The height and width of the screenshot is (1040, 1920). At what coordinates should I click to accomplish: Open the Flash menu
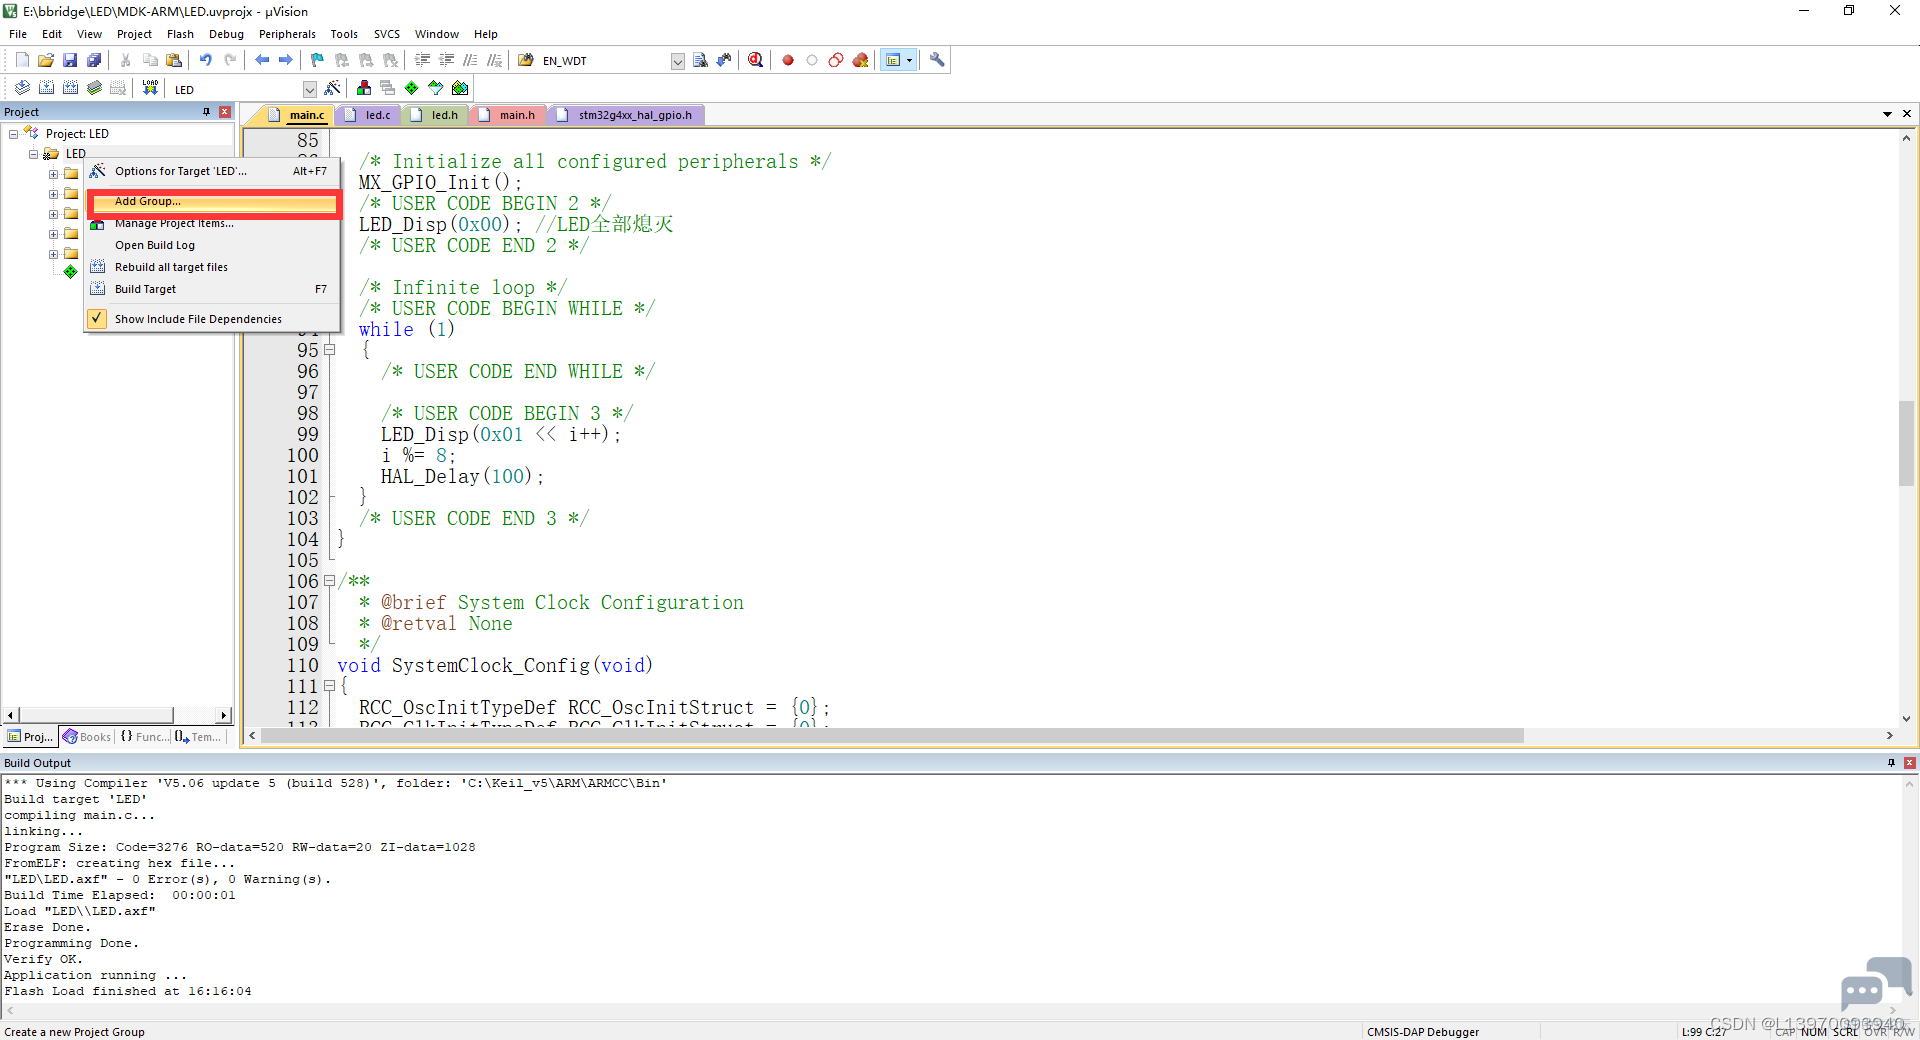(180, 34)
